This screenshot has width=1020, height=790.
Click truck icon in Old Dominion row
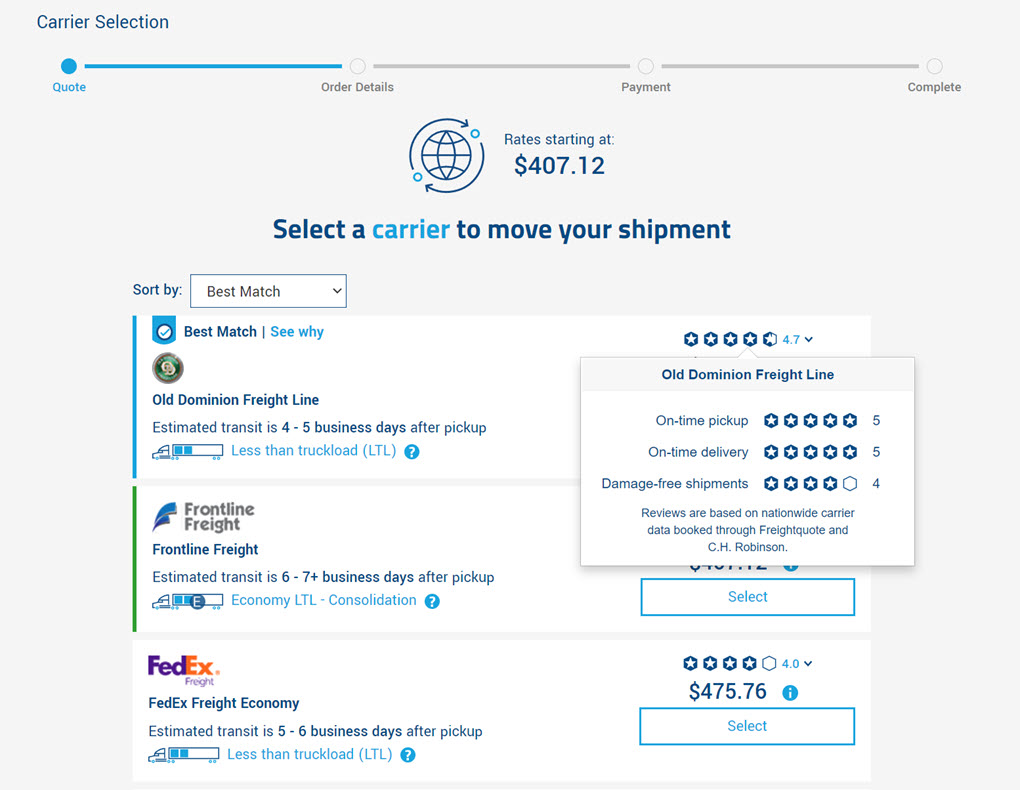pos(187,451)
